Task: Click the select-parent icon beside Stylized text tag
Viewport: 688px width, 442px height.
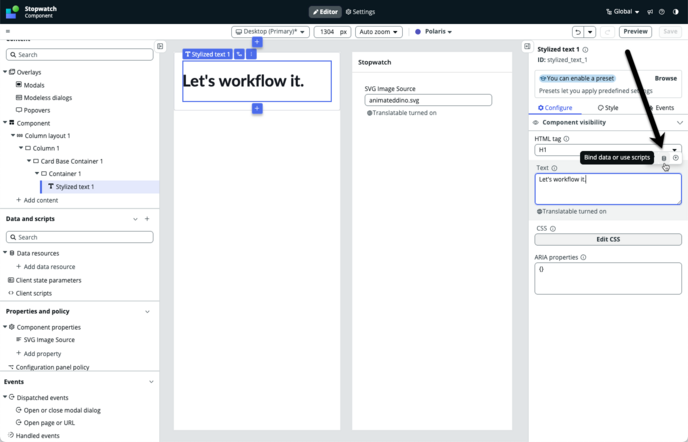Action: point(239,54)
